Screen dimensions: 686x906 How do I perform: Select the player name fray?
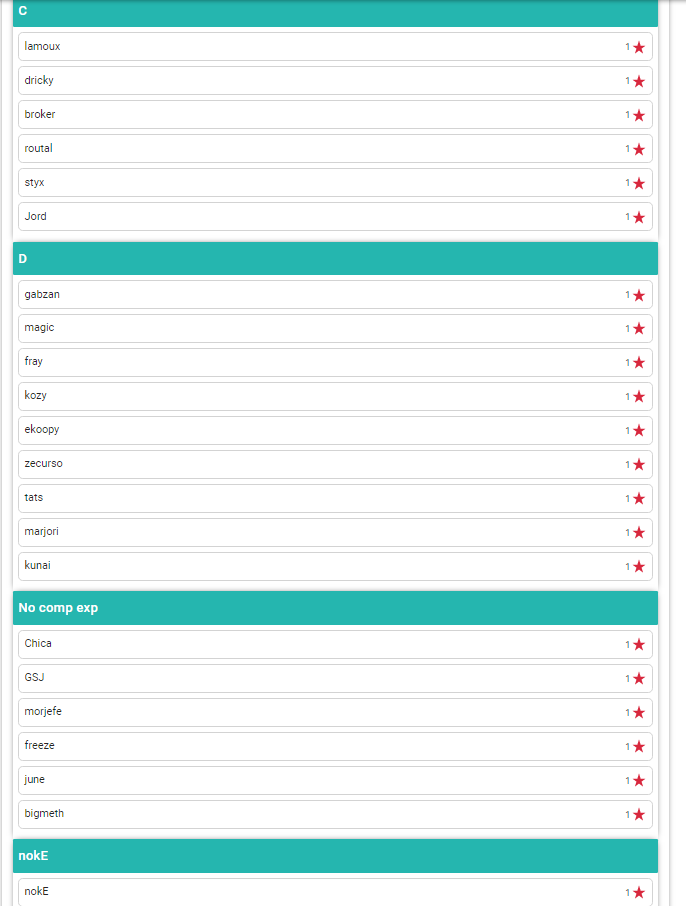click(34, 361)
